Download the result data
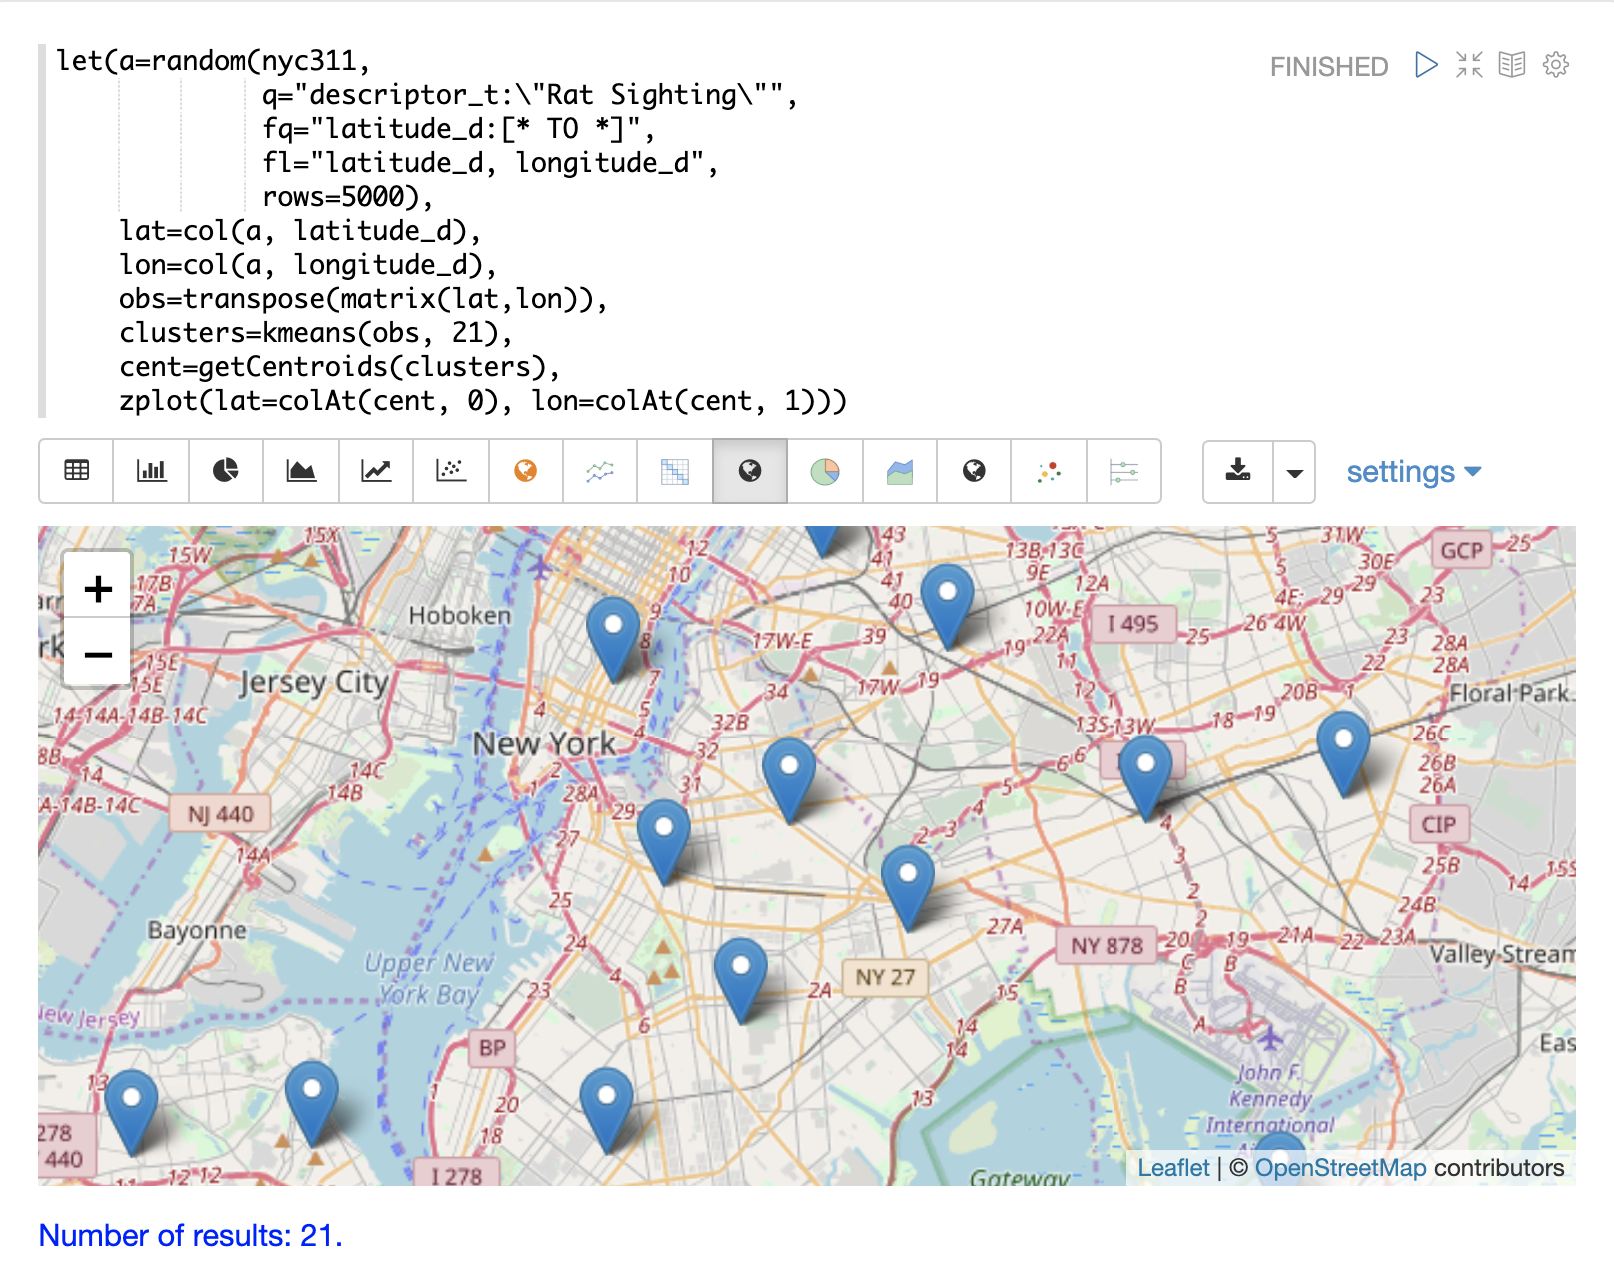Image resolution: width=1614 pixels, height=1284 pixels. coord(1238,472)
